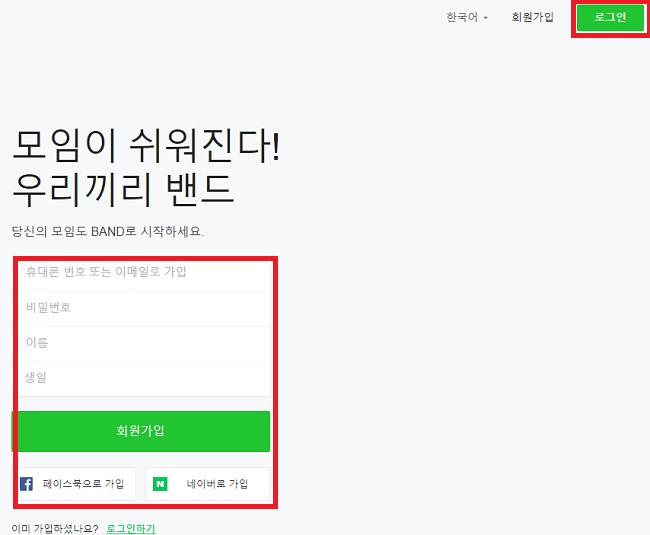The width and height of the screenshot is (650, 535).
Task: Click the 모임이 쉬워진다! headline text
Action: pos(147,145)
